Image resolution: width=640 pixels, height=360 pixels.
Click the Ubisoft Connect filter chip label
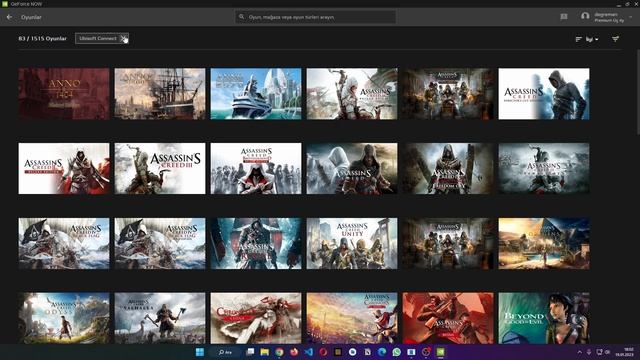[98, 38]
